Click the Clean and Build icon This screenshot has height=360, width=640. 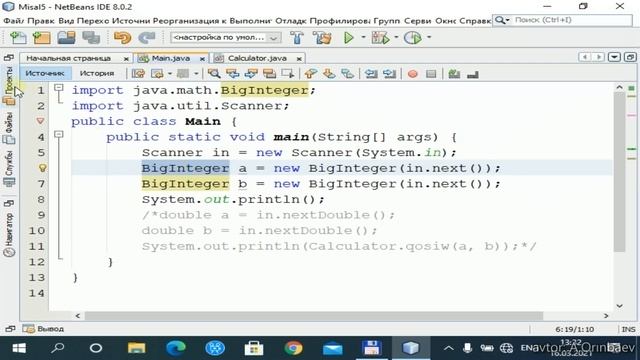coord(322,38)
